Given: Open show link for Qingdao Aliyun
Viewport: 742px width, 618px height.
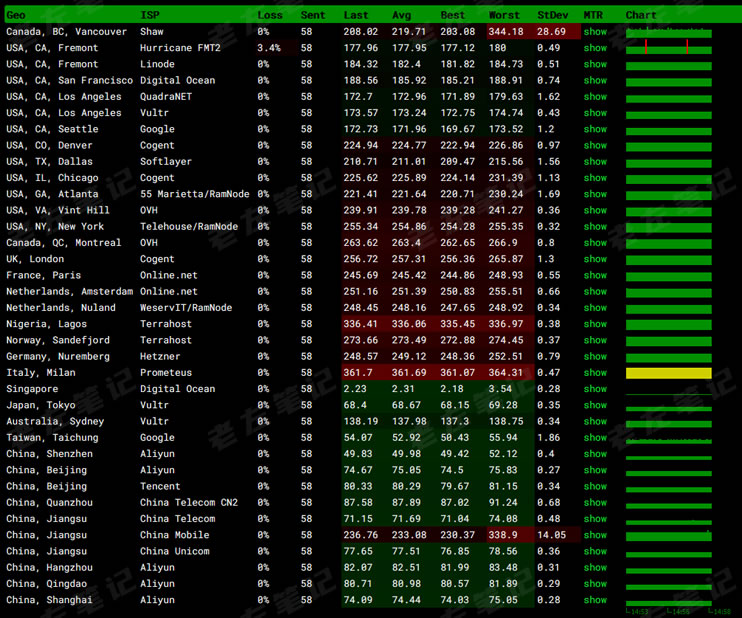Looking at the screenshot, I should [x=595, y=584].
